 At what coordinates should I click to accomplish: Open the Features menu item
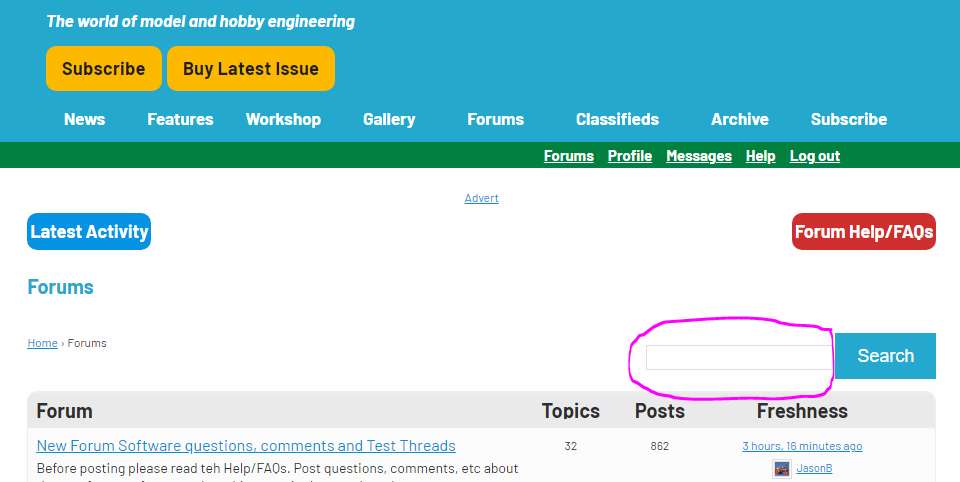[180, 119]
